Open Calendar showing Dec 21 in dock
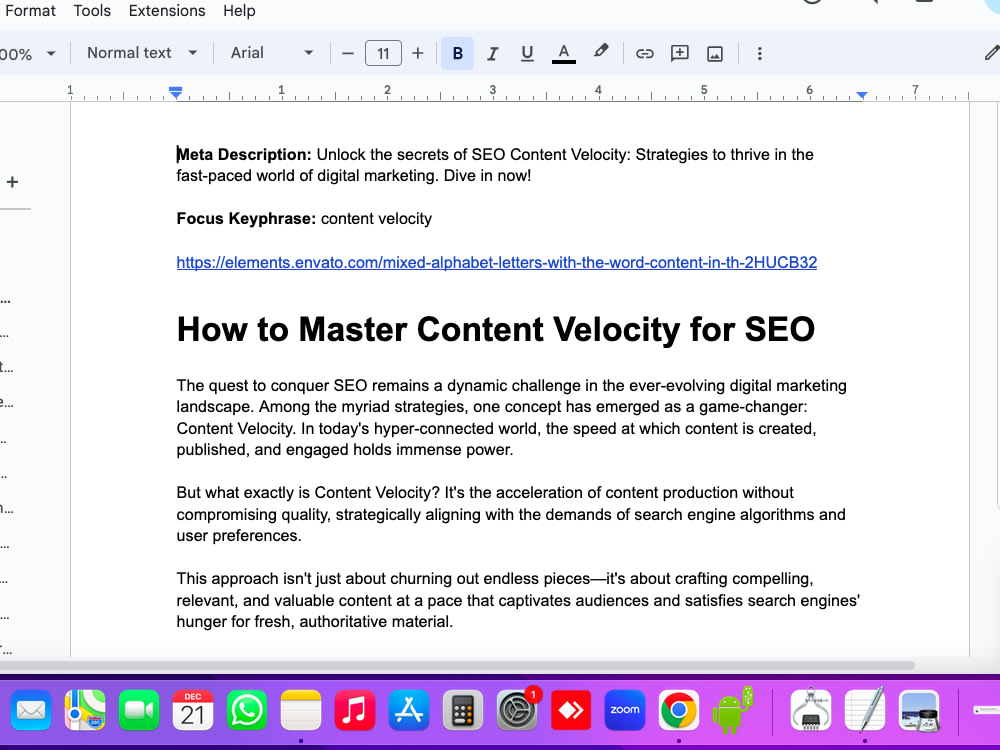 point(193,710)
